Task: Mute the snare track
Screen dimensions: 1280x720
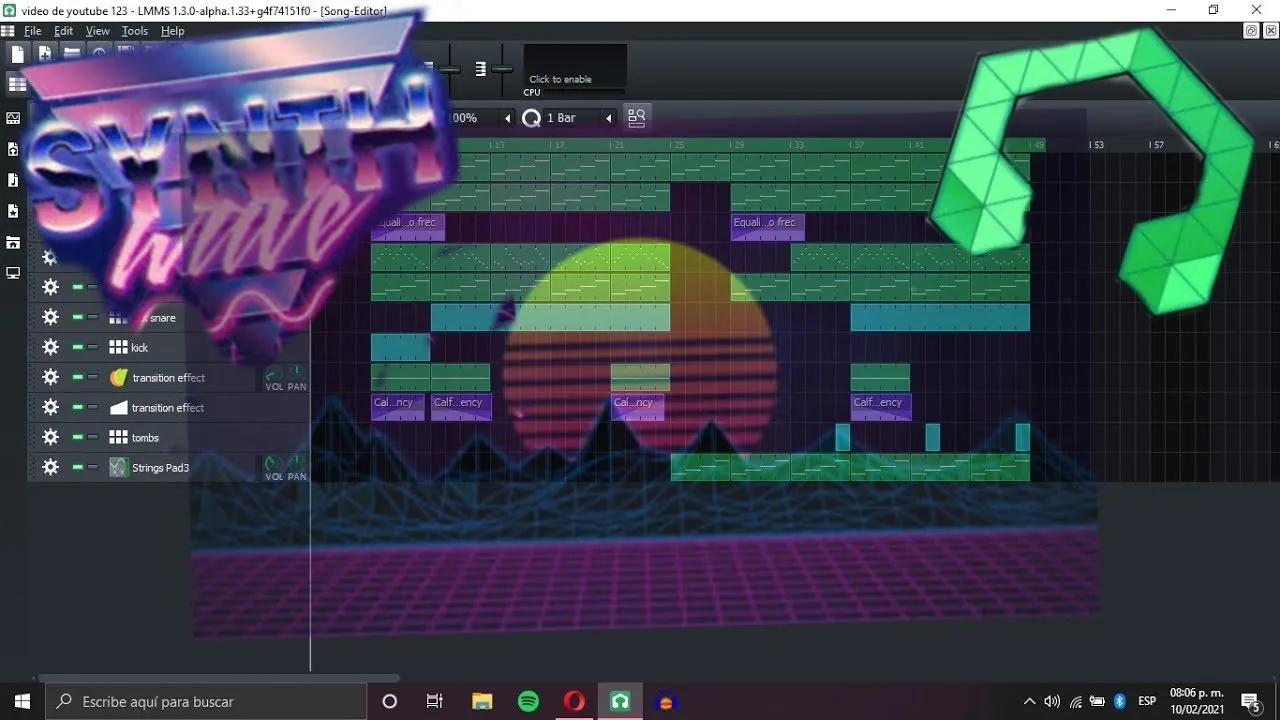Action: point(78,317)
